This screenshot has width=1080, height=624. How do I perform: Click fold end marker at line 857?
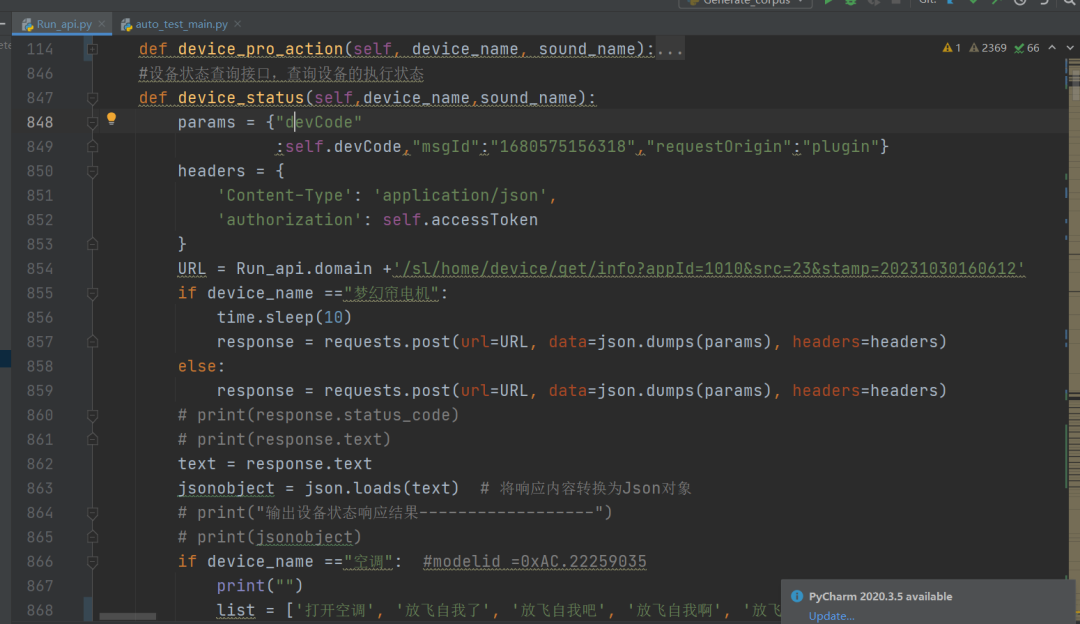92,342
